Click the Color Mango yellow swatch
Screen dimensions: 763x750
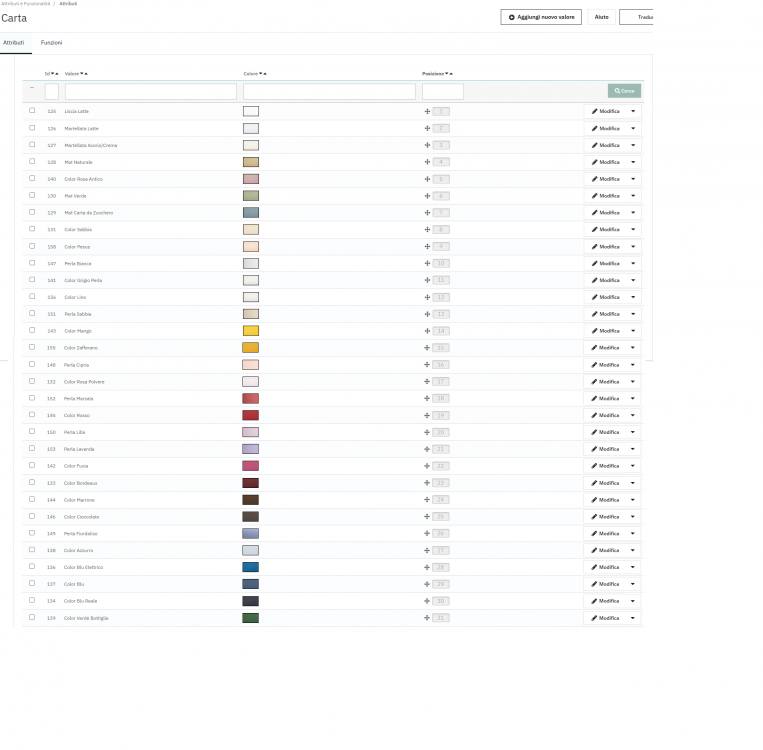click(x=251, y=331)
